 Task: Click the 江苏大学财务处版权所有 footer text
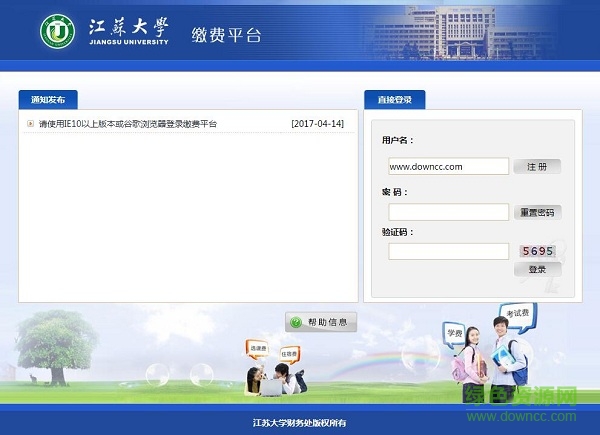pos(299,423)
